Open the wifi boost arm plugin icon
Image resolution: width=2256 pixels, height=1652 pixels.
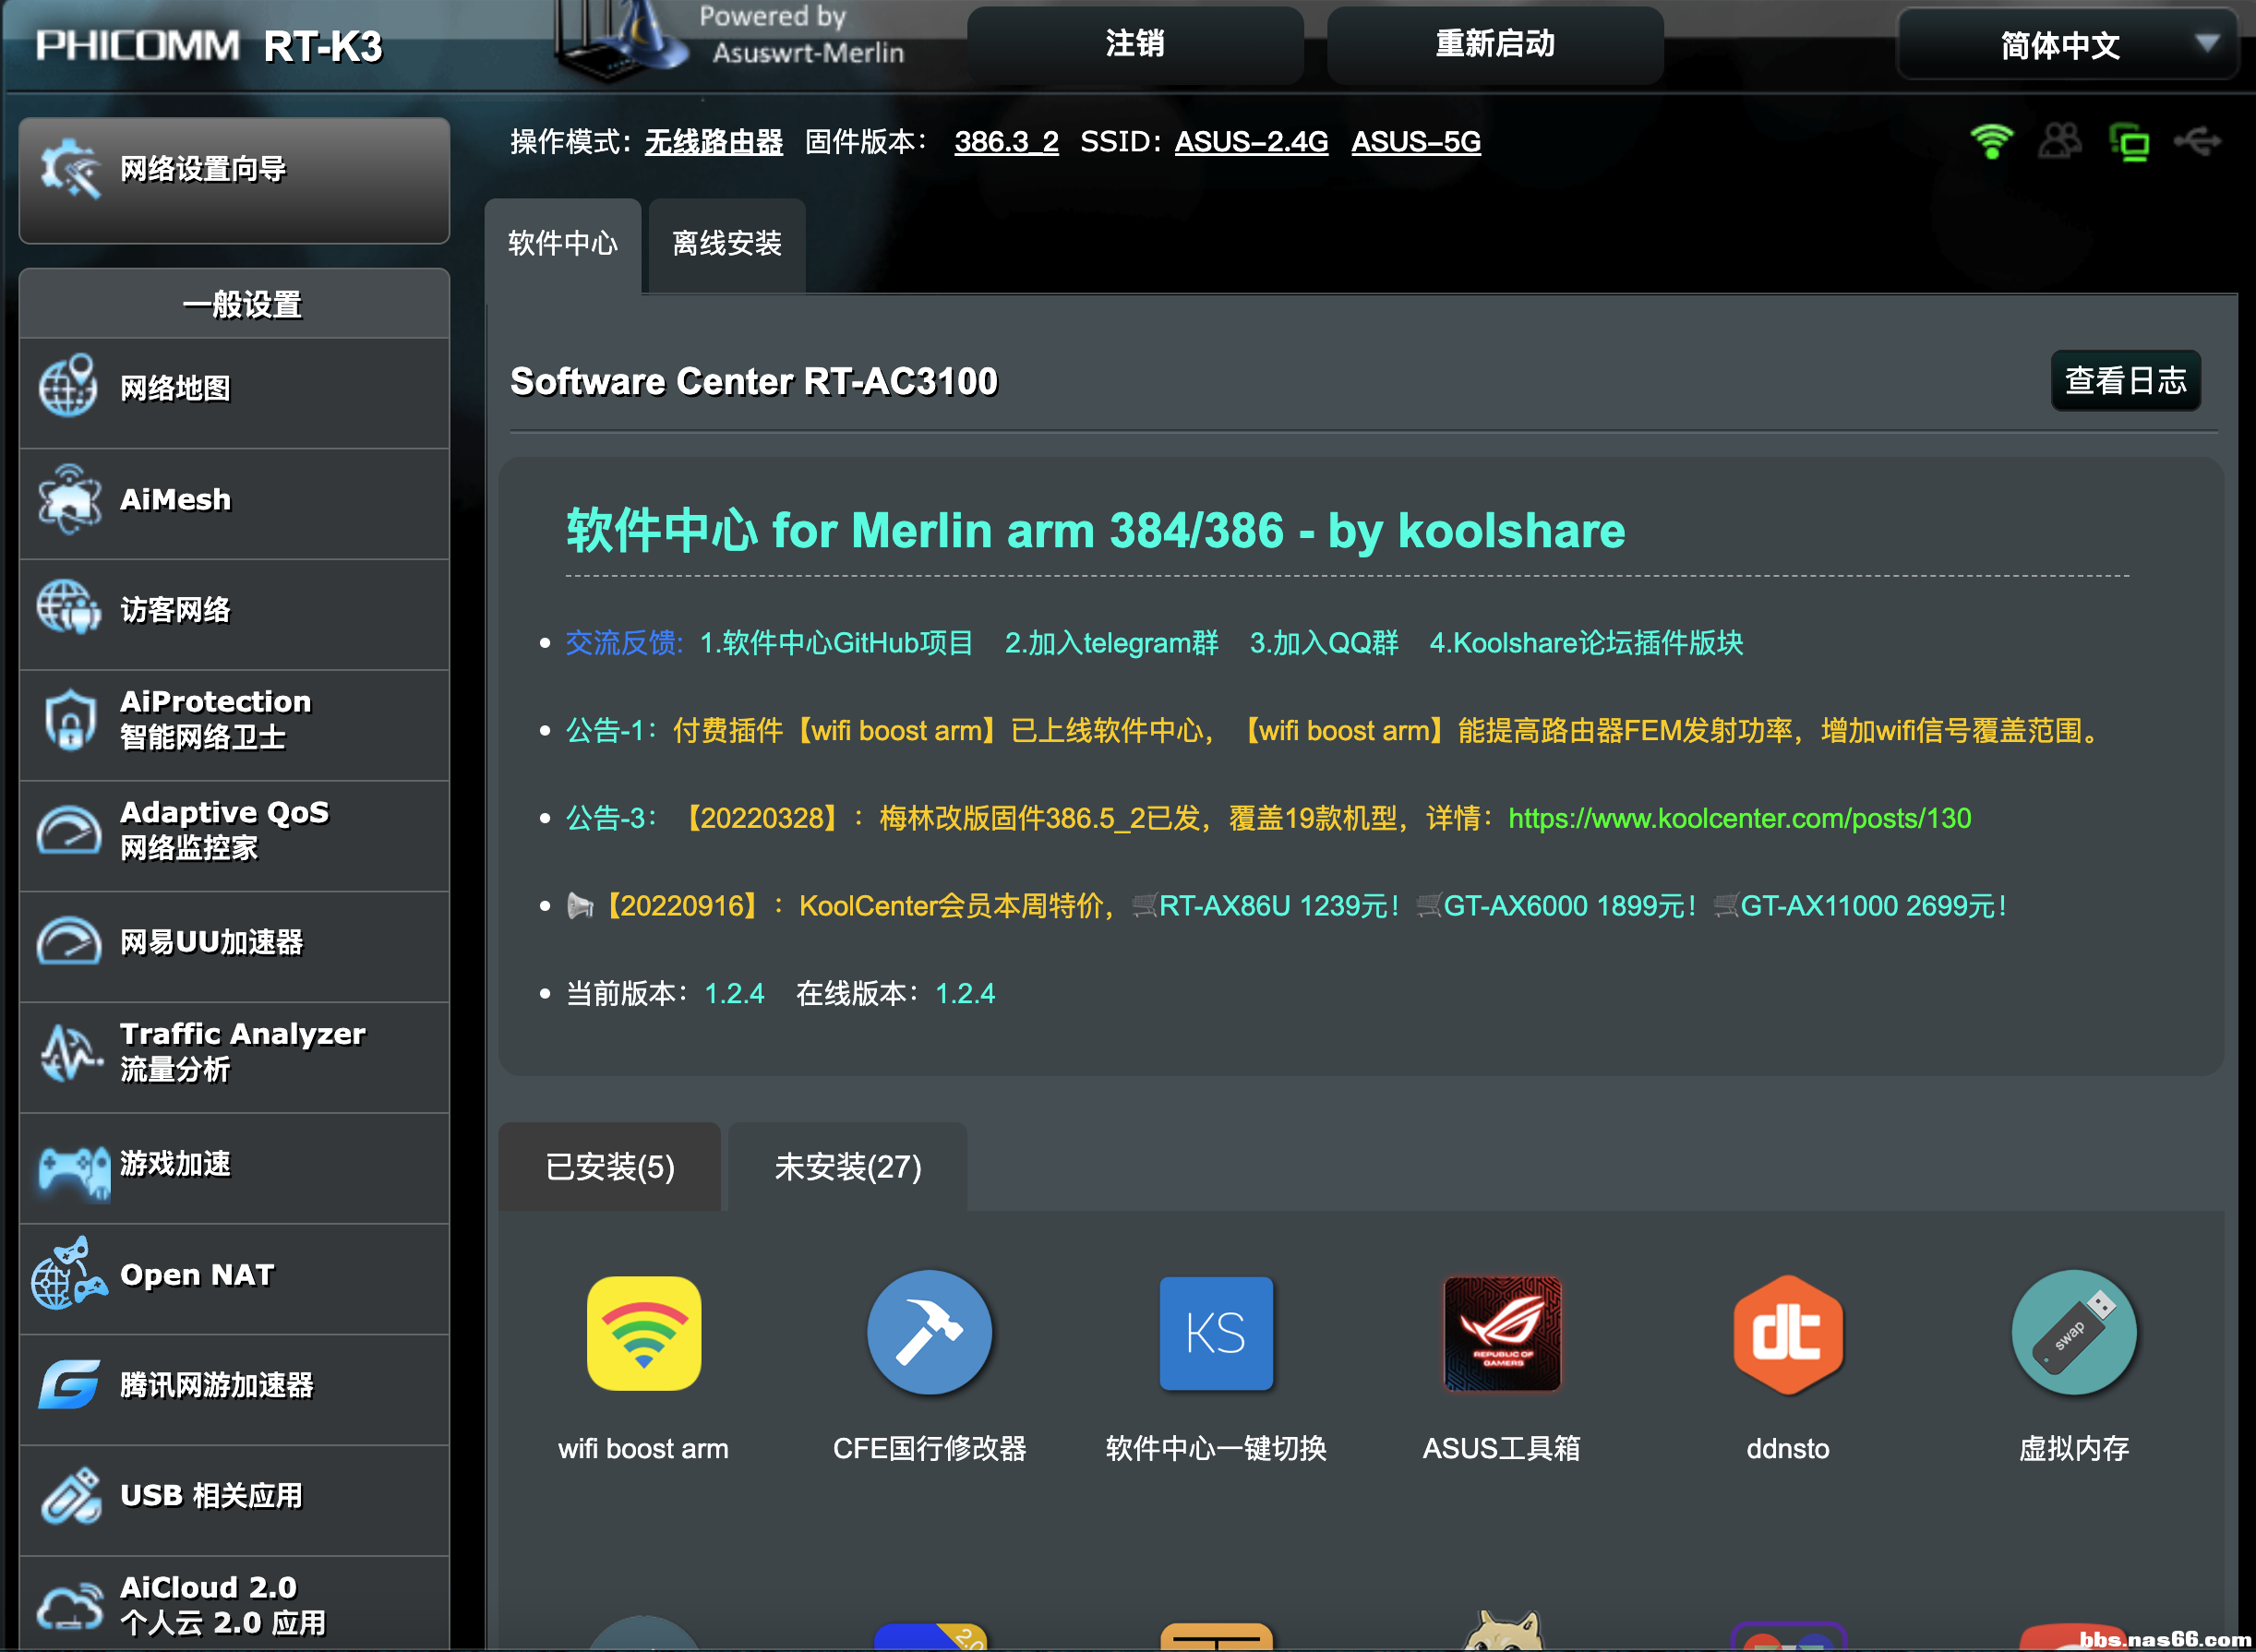pyautogui.click(x=643, y=1333)
